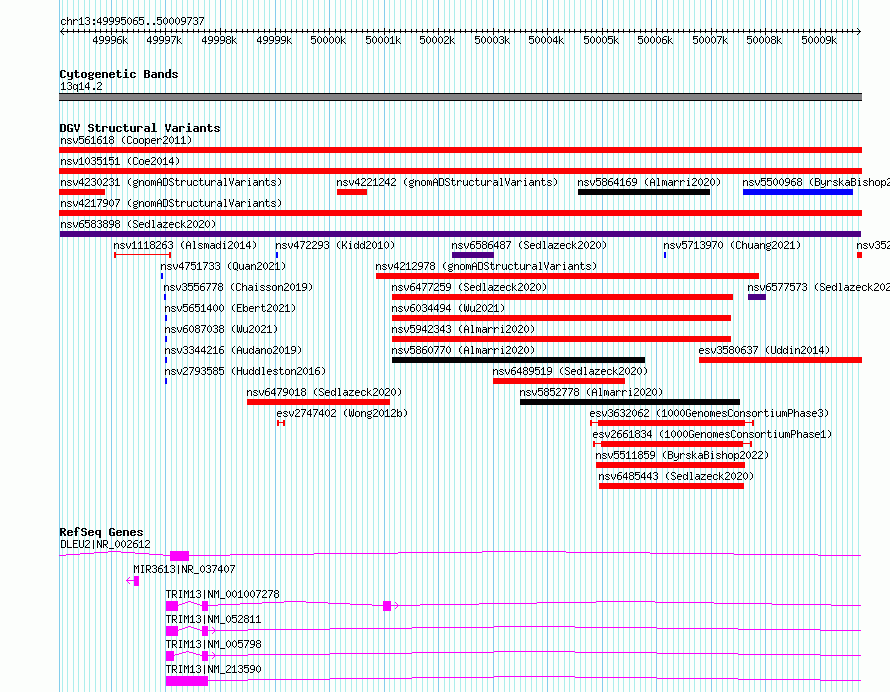Open esv2747402 (Wong2012b) label
Screen dimensions: 890x692
click(342, 413)
